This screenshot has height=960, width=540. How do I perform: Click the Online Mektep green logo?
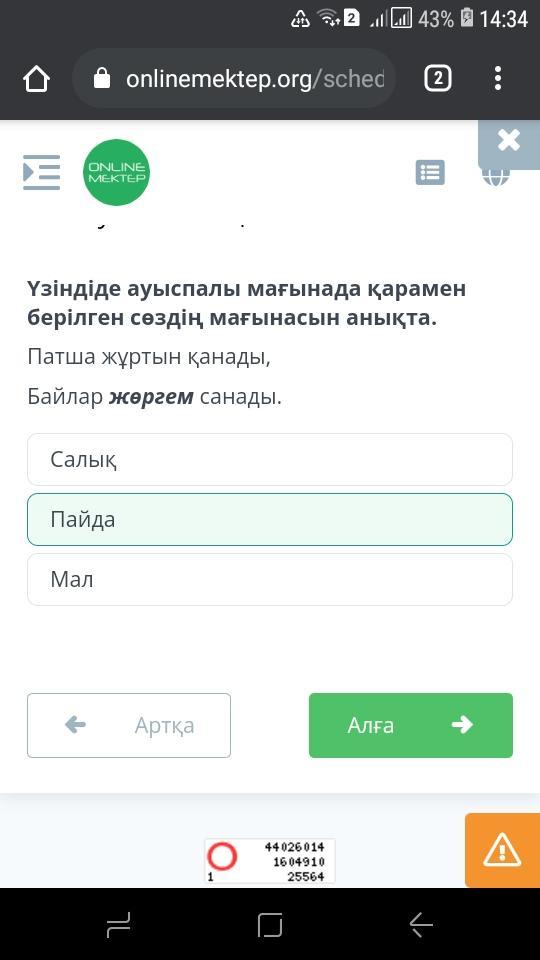point(116,173)
